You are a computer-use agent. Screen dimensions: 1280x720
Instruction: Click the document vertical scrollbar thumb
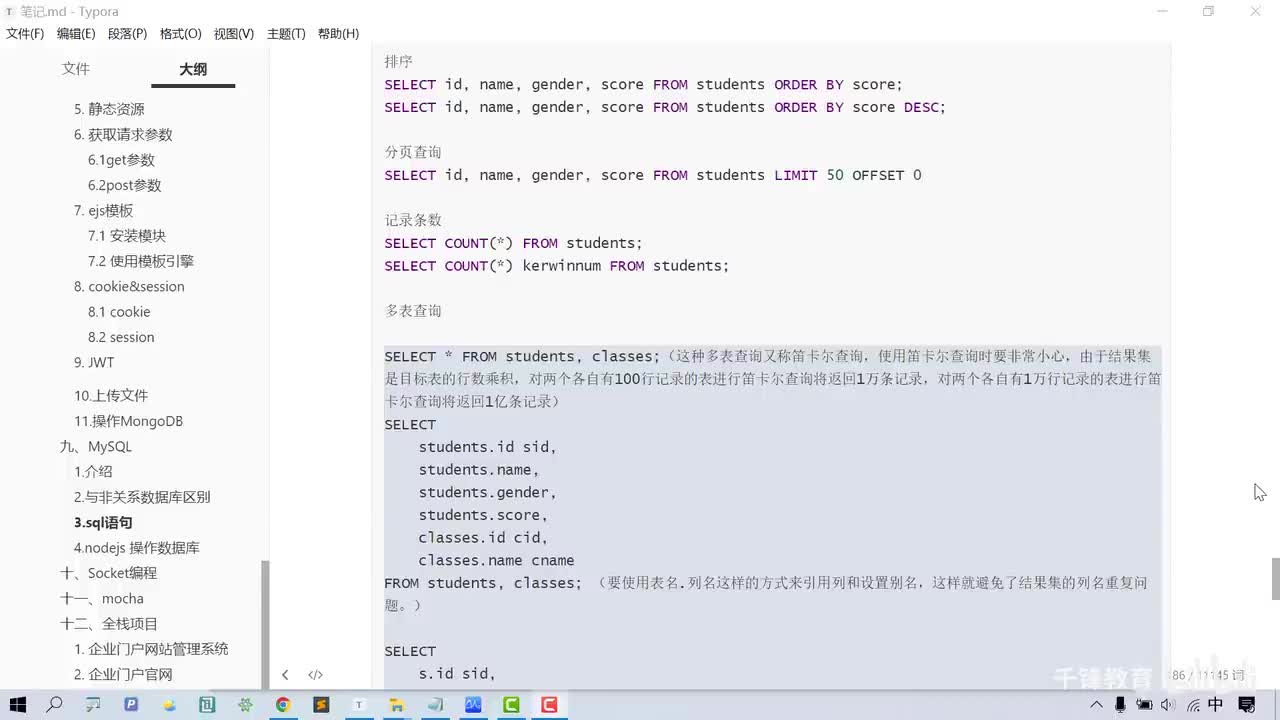pos(1275,578)
